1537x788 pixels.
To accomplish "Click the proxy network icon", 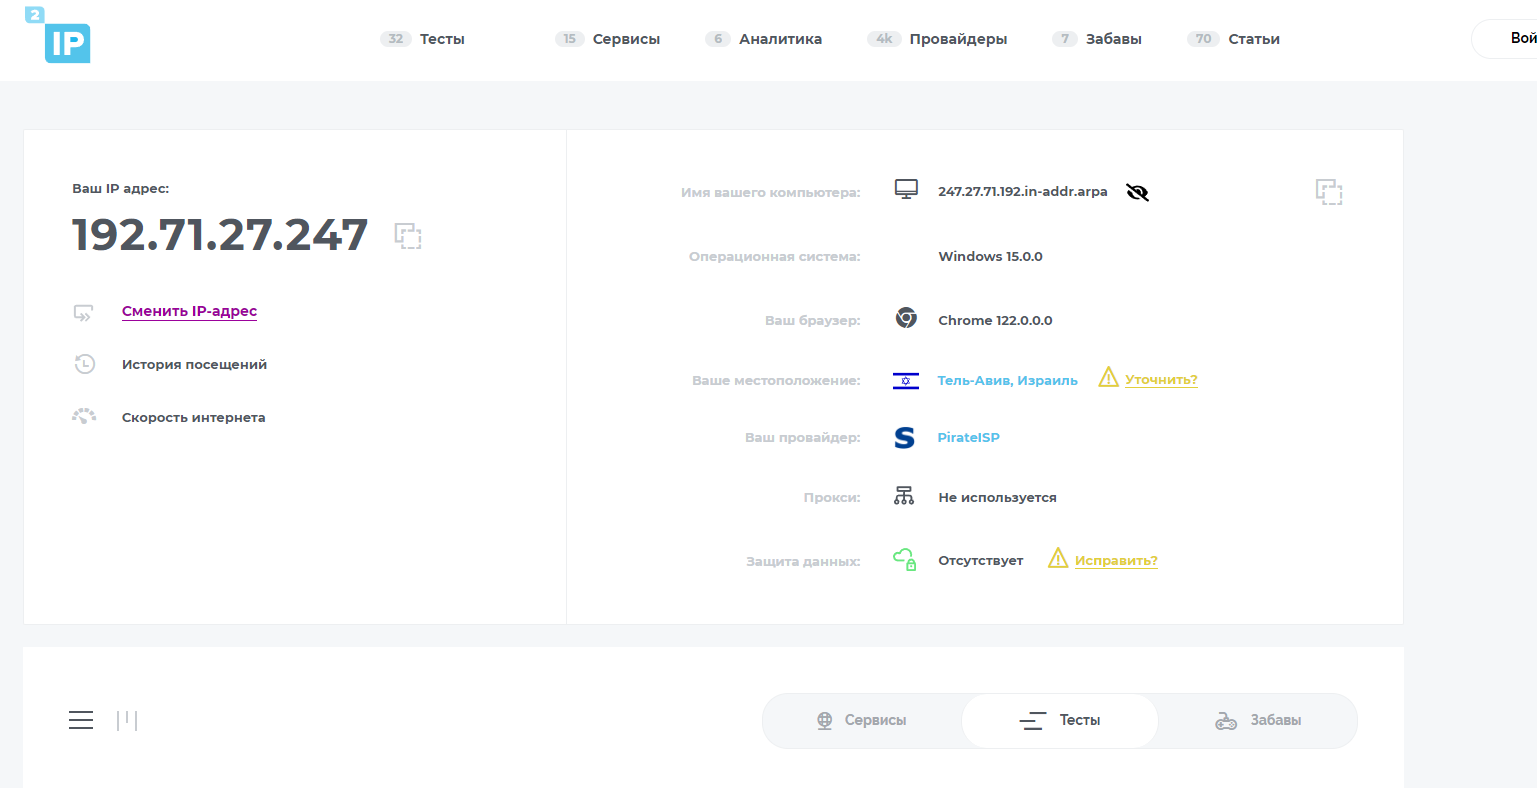I will coord(904,496).
